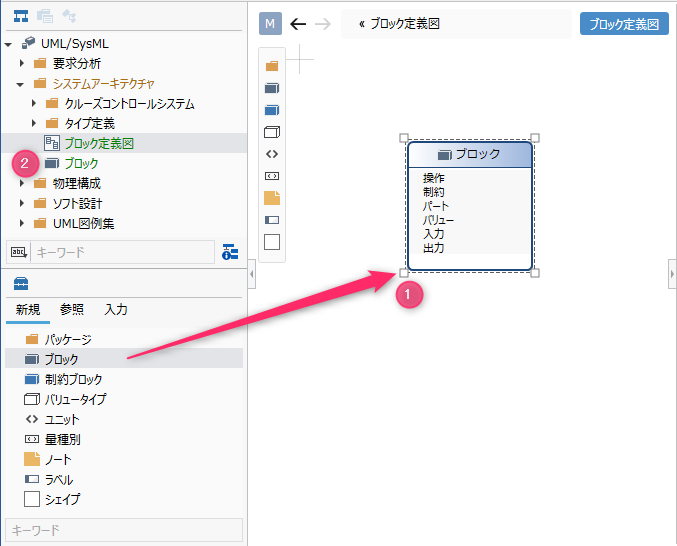
Task: Select package tool in diagram palette
Action: pos(272,66)
